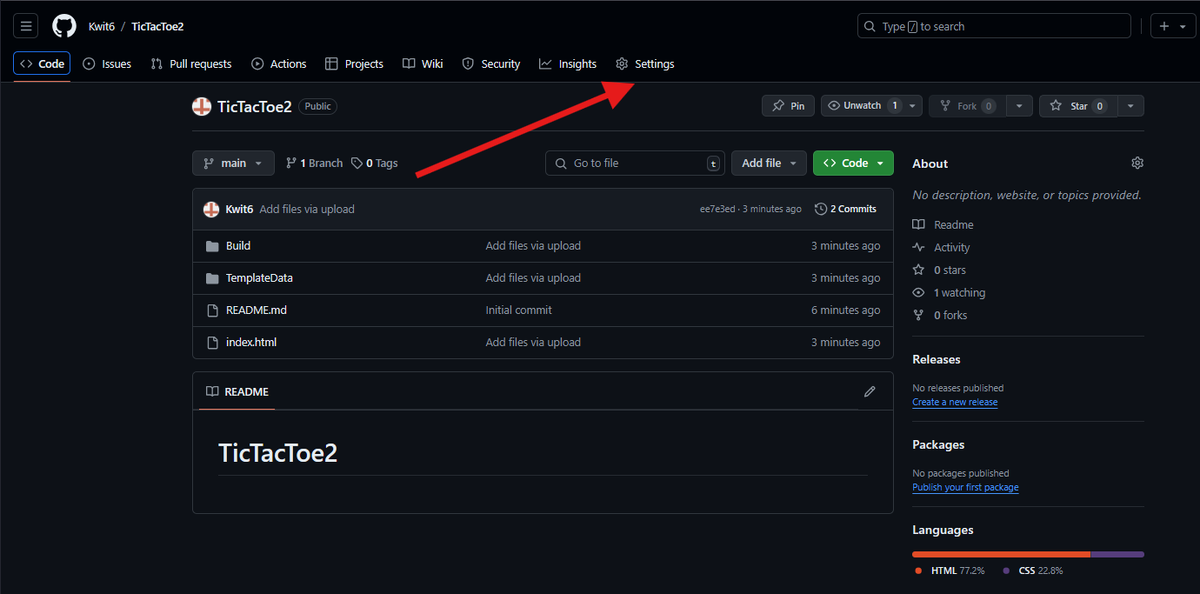Click the HTML 77.2% language entry
The width and height of the screenshot is (1200, 594).
(x=949, y=571)
